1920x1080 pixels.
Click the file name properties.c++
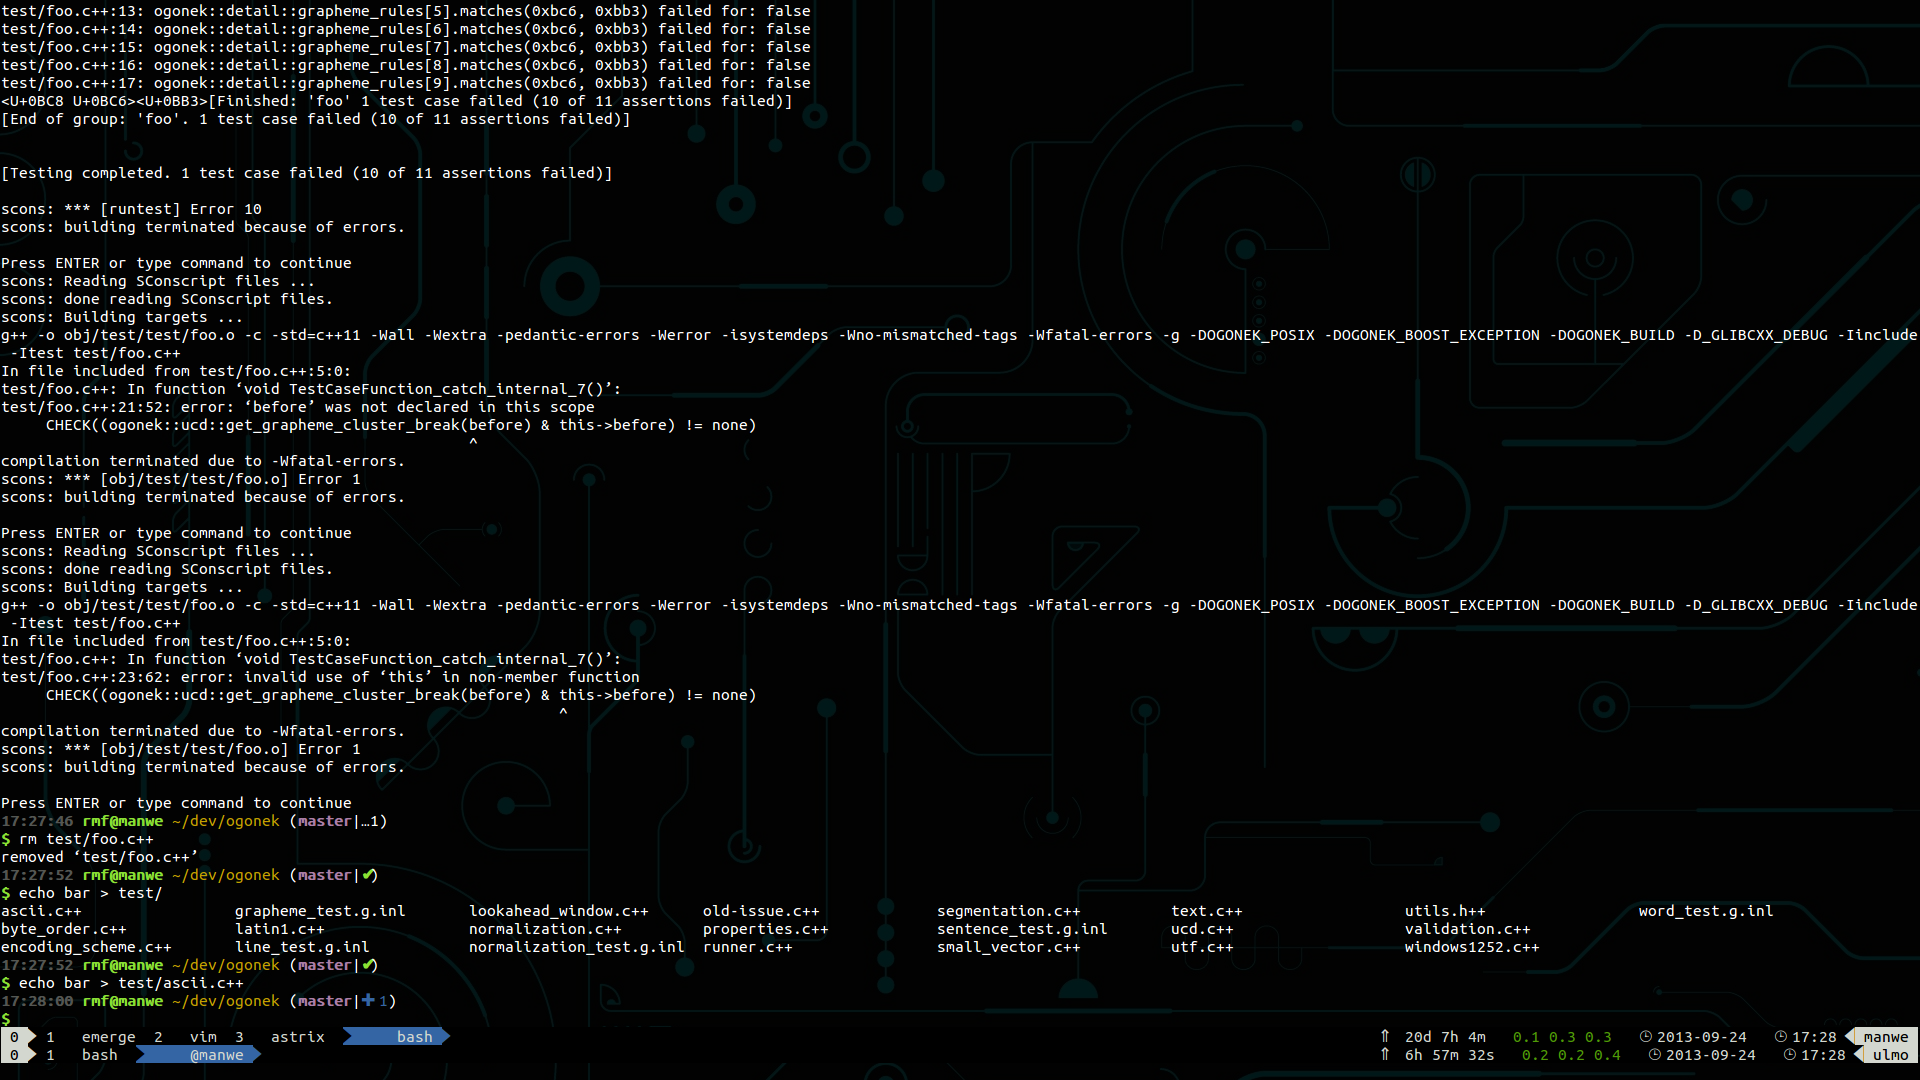pyautogui.click(x=766, y=929)
